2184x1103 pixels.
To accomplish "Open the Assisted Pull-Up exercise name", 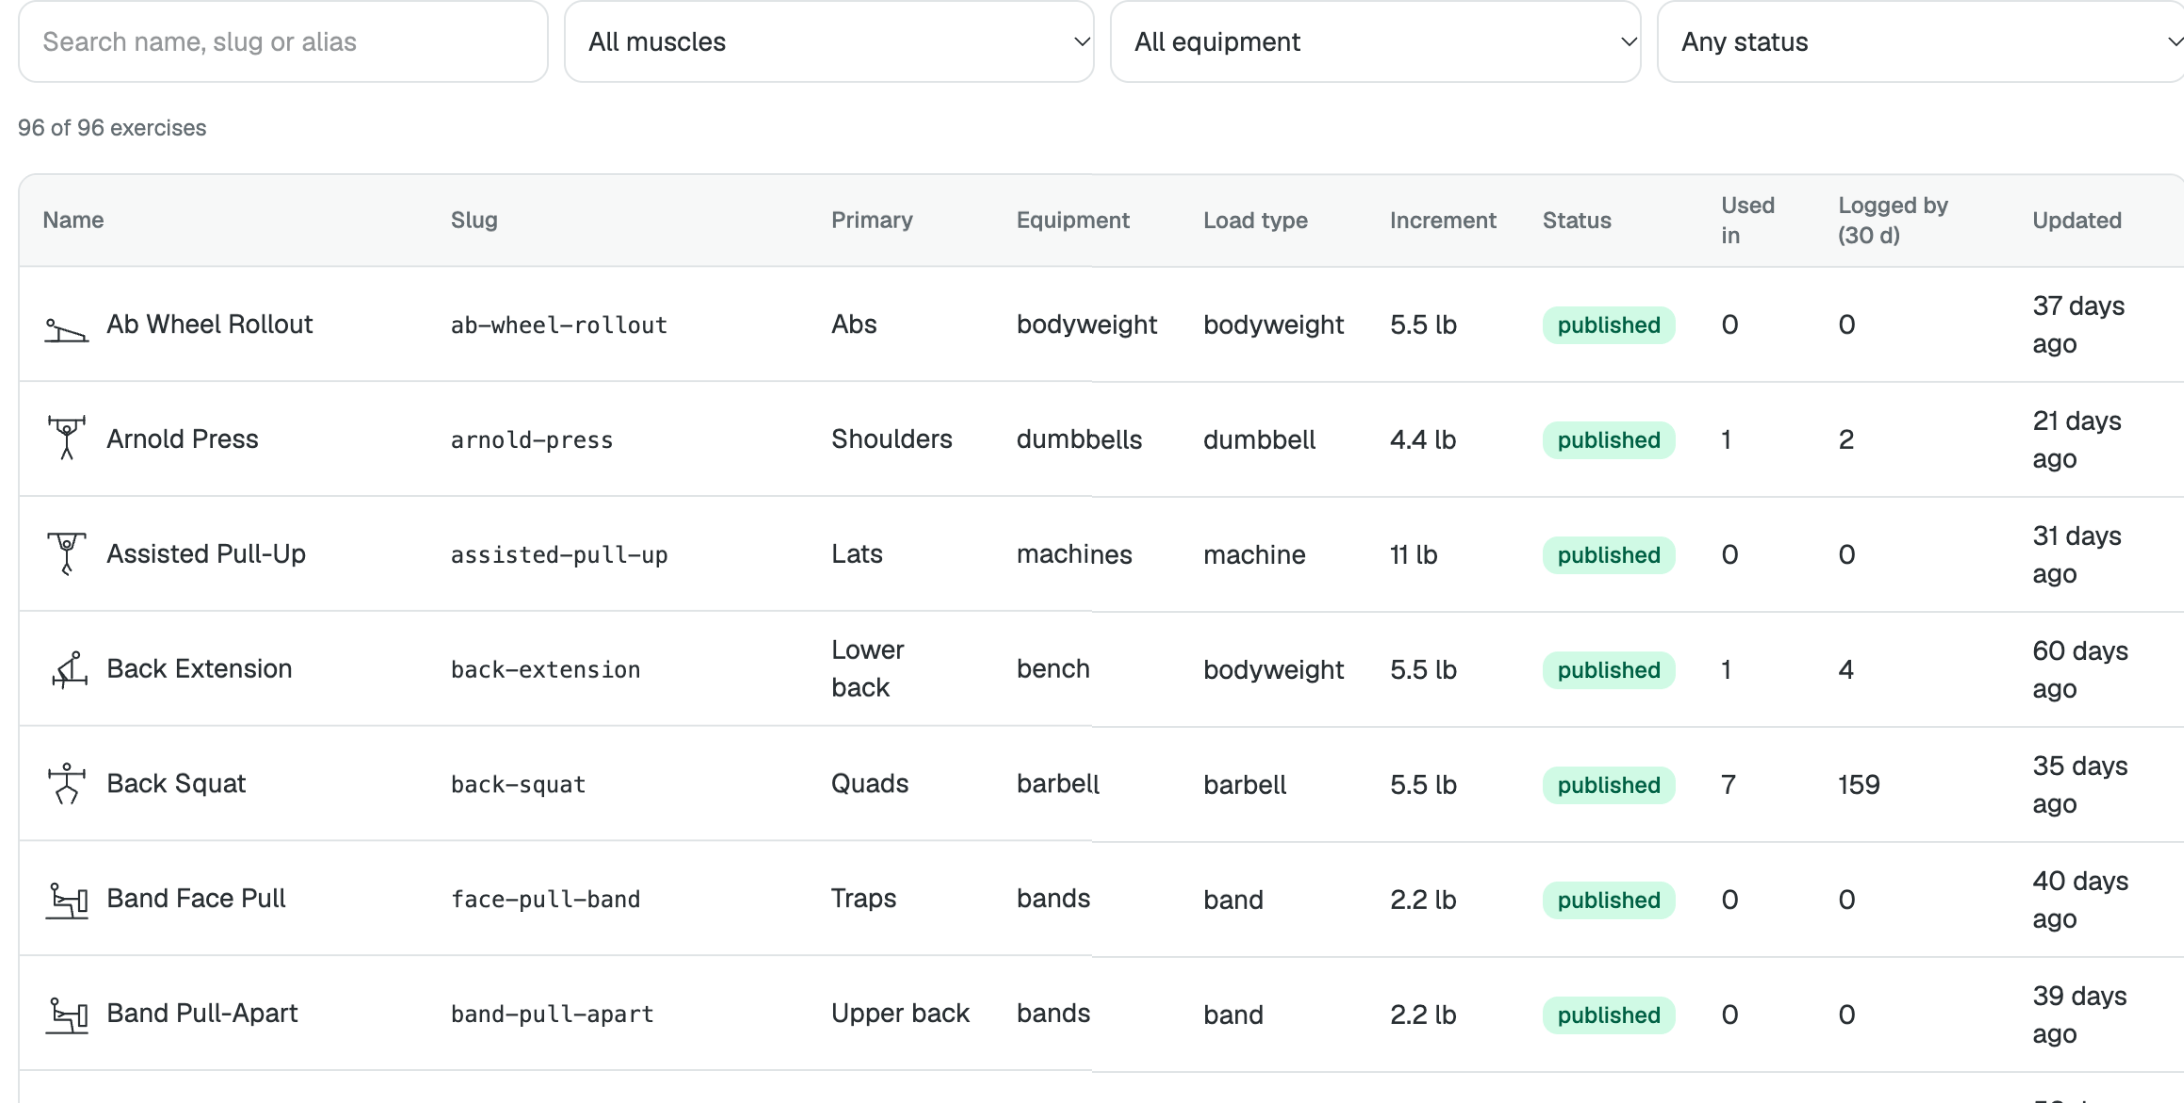I will [x=206, y=554].
